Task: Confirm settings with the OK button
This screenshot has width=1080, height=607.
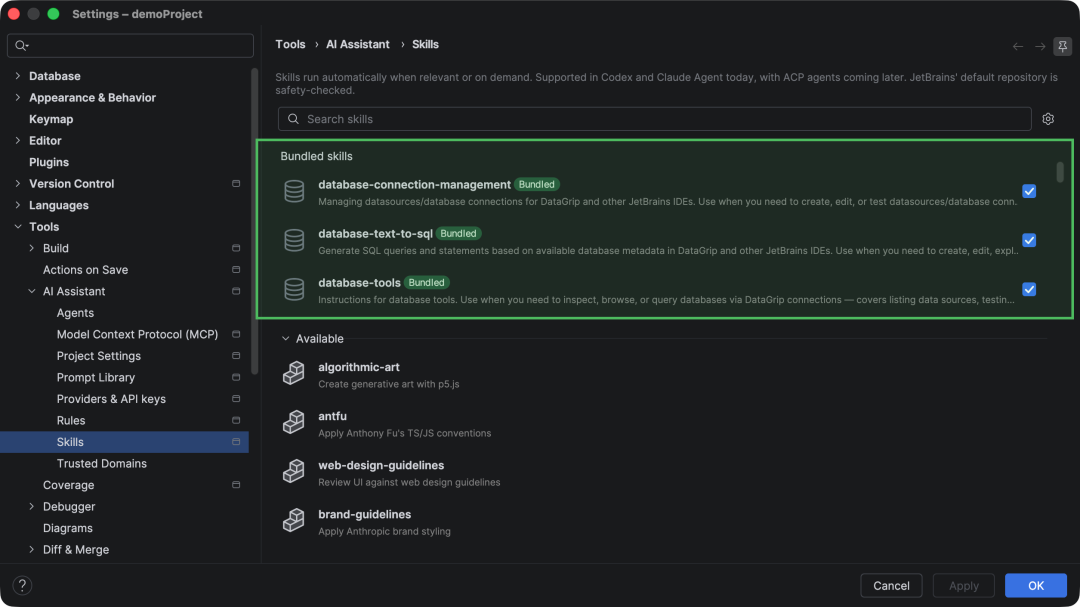Action: click(1036, 586)
